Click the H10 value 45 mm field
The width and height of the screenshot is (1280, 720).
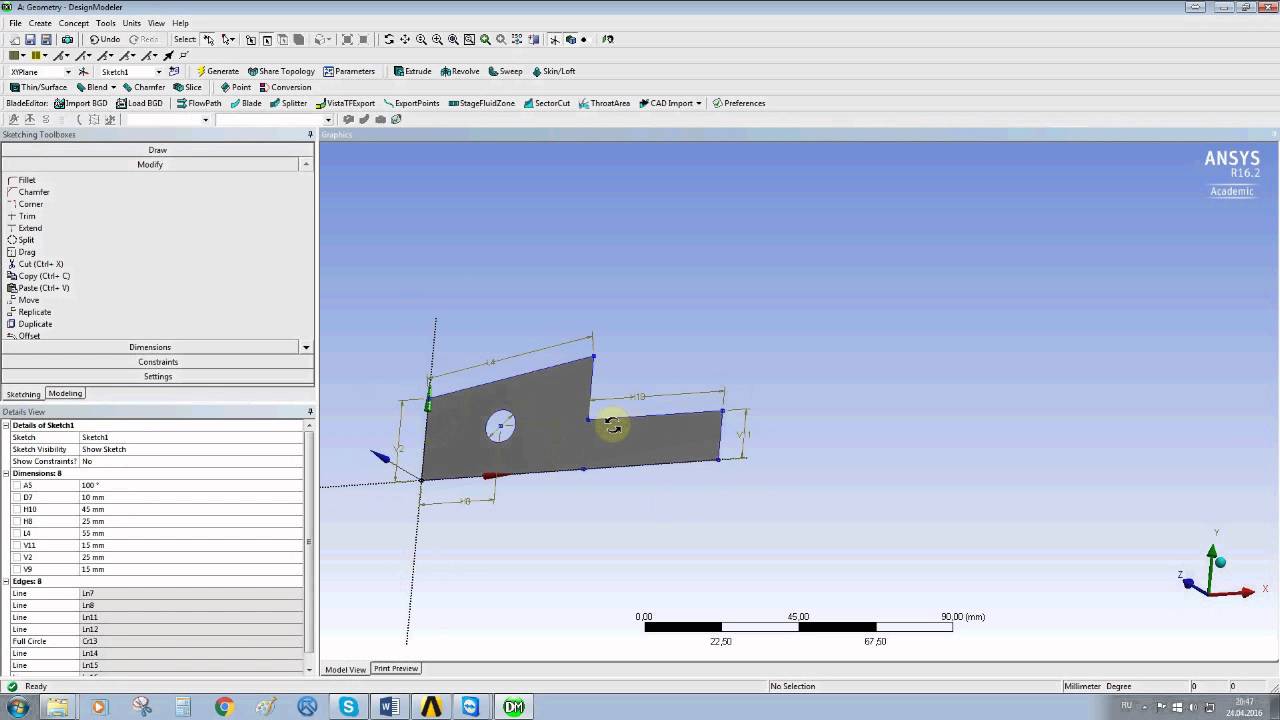pyautogui.click(x=191, y=509)
